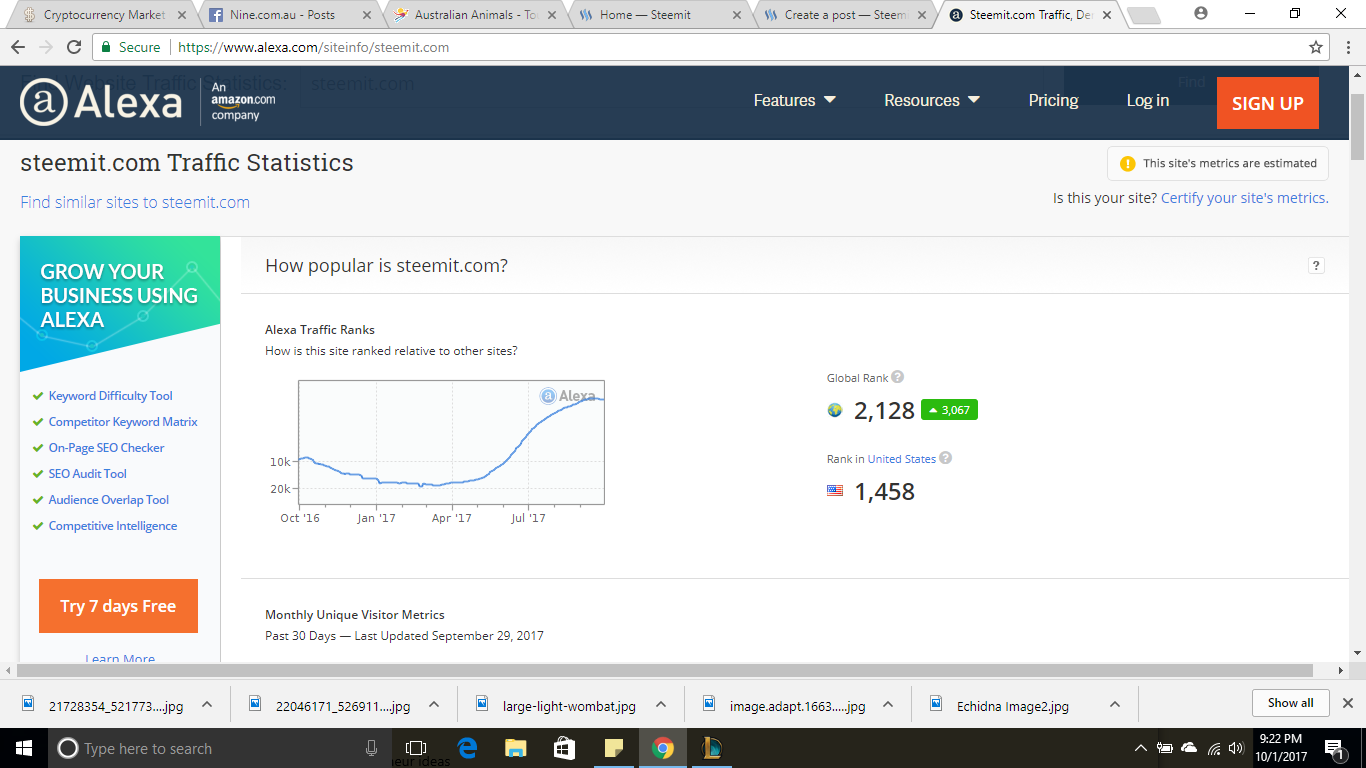This screenshot has height=768, width=1366.
Task: Open Sticky Notes from taskbar
Action: pos(613,748)
